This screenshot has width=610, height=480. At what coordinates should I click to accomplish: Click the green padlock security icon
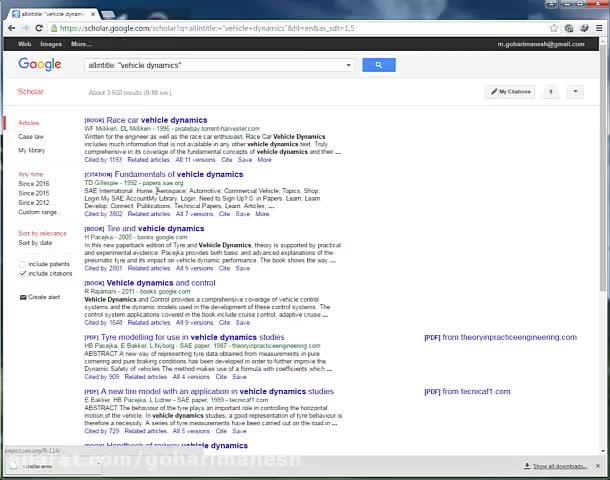tap(54, 28)
